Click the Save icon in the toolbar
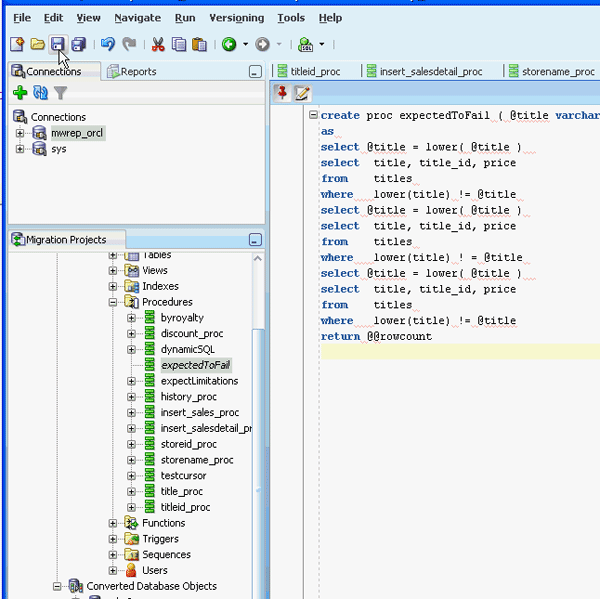Image resolution: width=600 pixels, height=599 pixels. (x=58, y=44)
